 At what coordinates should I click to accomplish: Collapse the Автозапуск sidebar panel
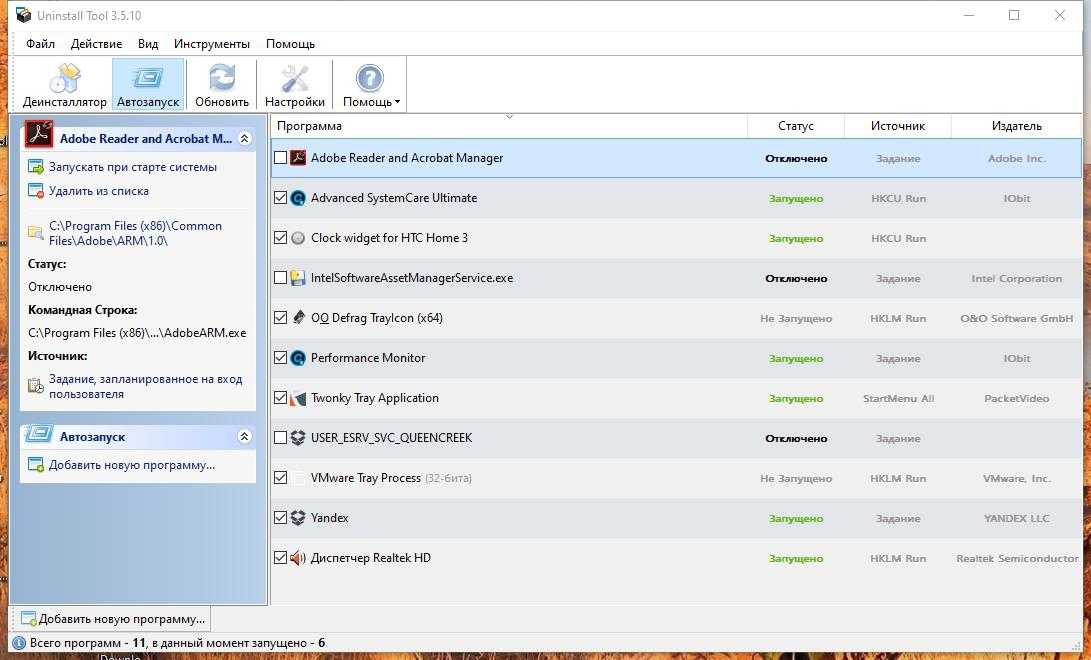244,437
